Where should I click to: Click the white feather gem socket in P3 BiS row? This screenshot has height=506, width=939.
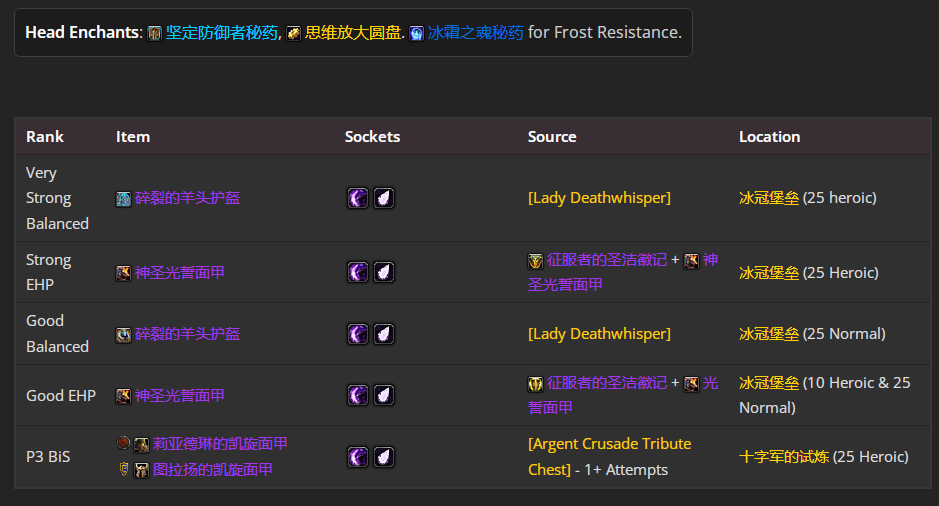pos(384,457)
